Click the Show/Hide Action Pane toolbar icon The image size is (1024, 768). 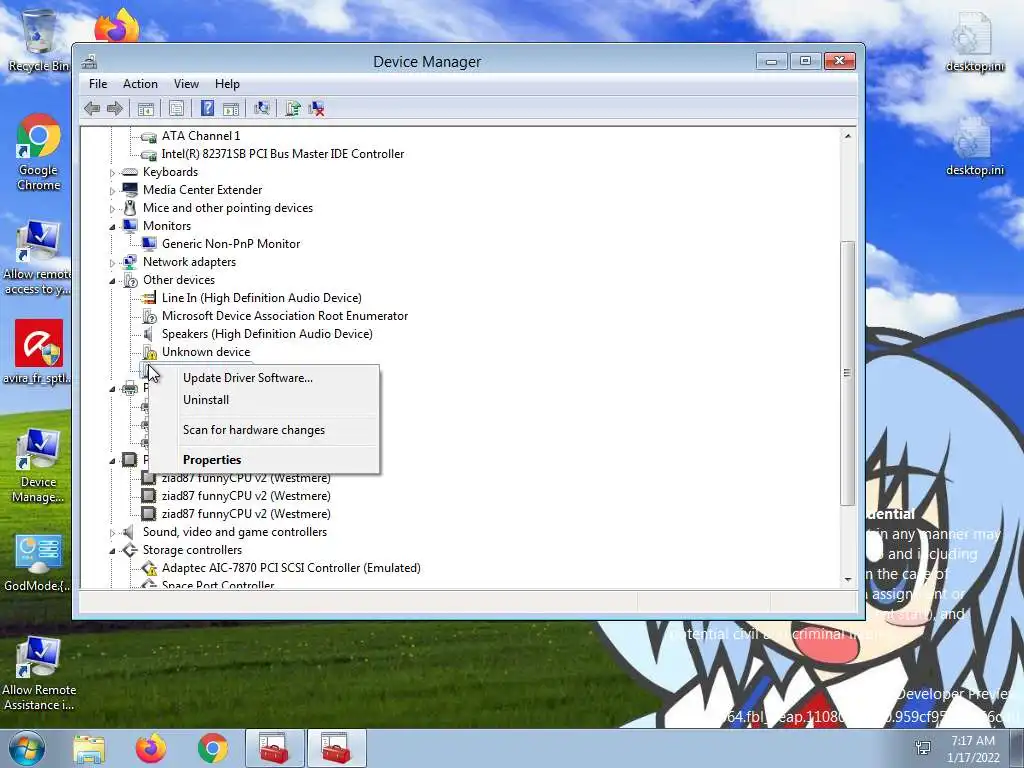231,108
